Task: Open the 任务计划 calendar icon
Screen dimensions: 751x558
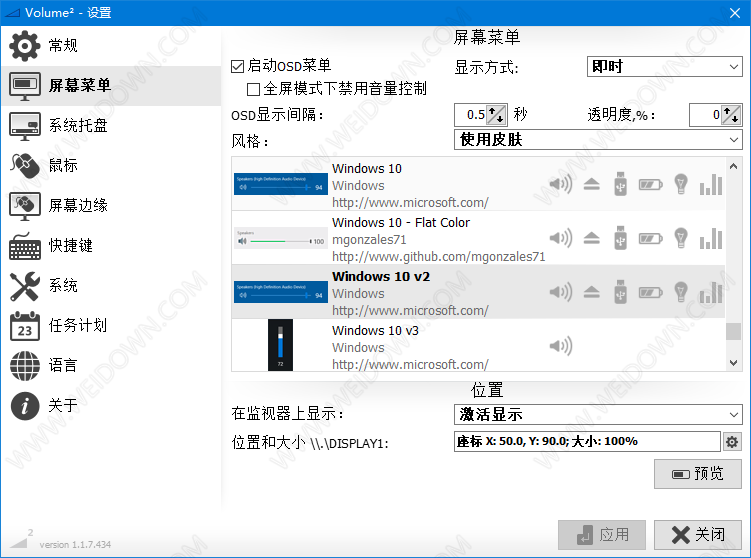Action: click(24, 326)
